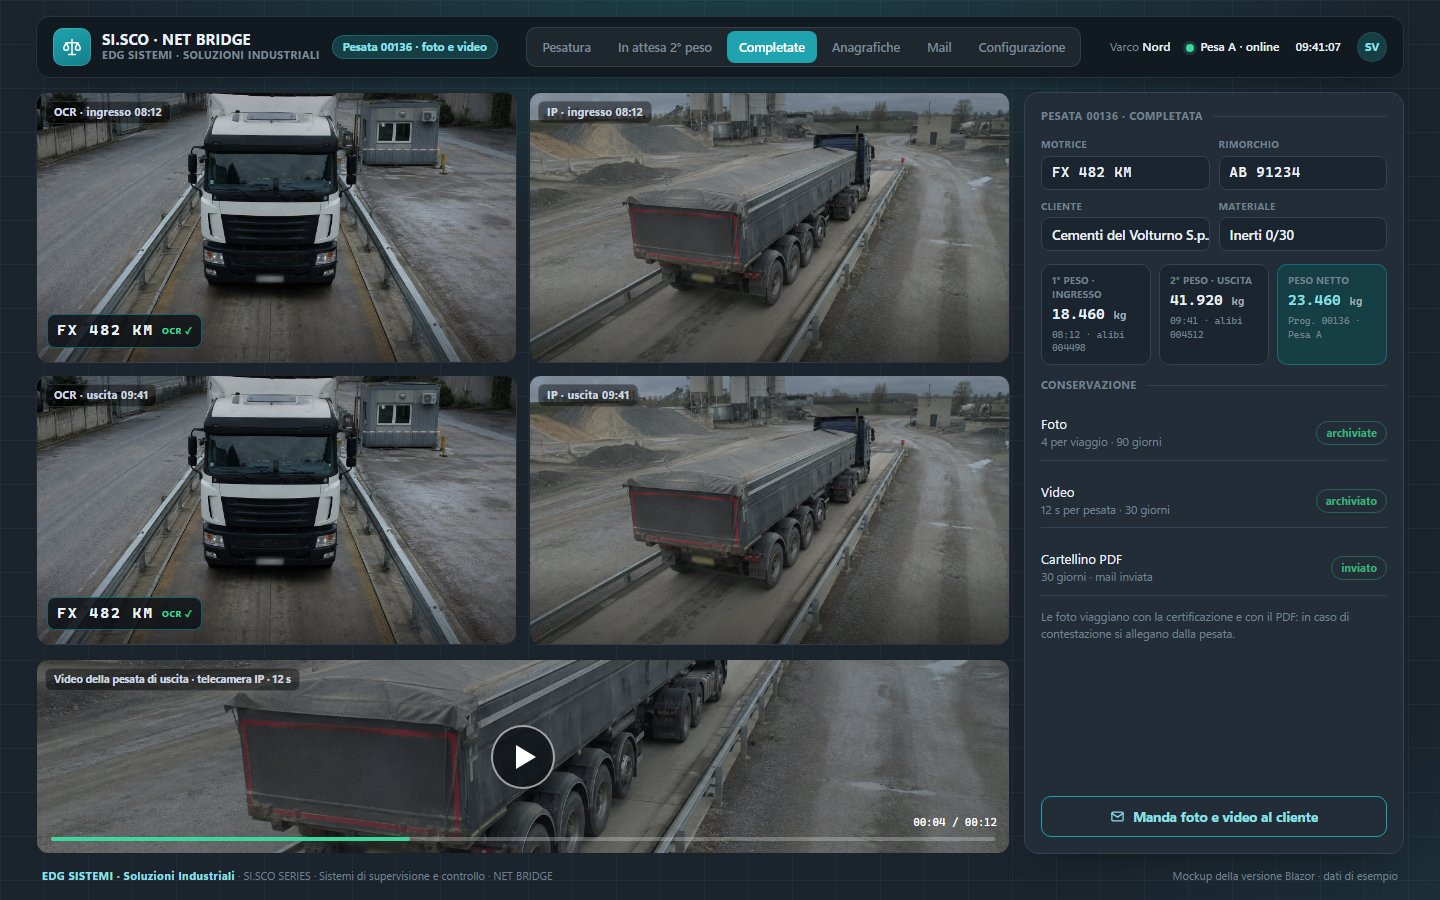
Task: Click the Cartellino PDF inviato badge
Action: point(1358,568)
